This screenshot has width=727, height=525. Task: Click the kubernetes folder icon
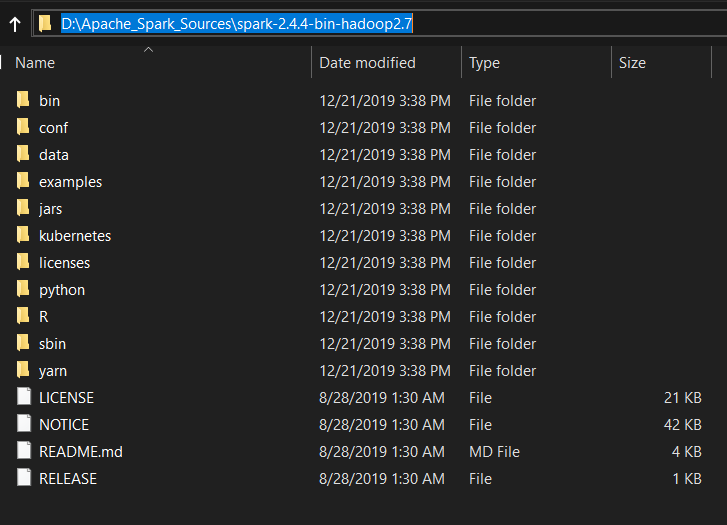coord(23,235)
